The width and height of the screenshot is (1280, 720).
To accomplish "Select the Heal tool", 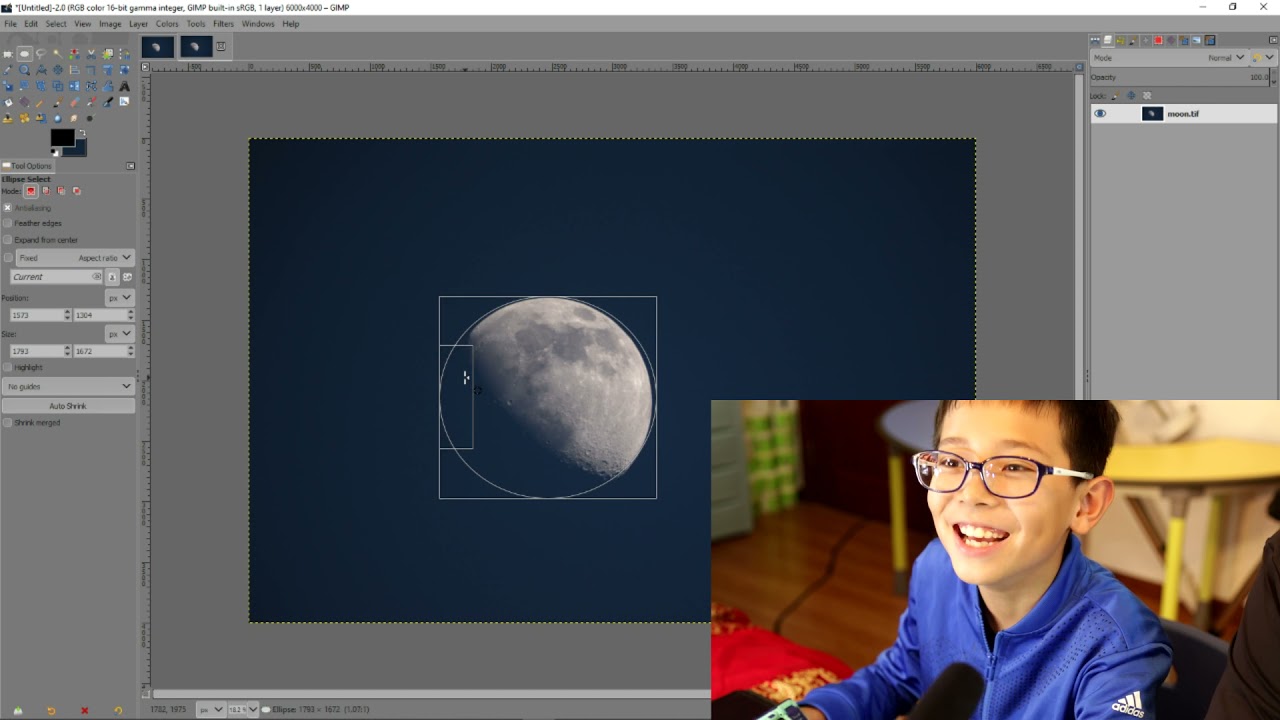I will (x=24, y=118).
